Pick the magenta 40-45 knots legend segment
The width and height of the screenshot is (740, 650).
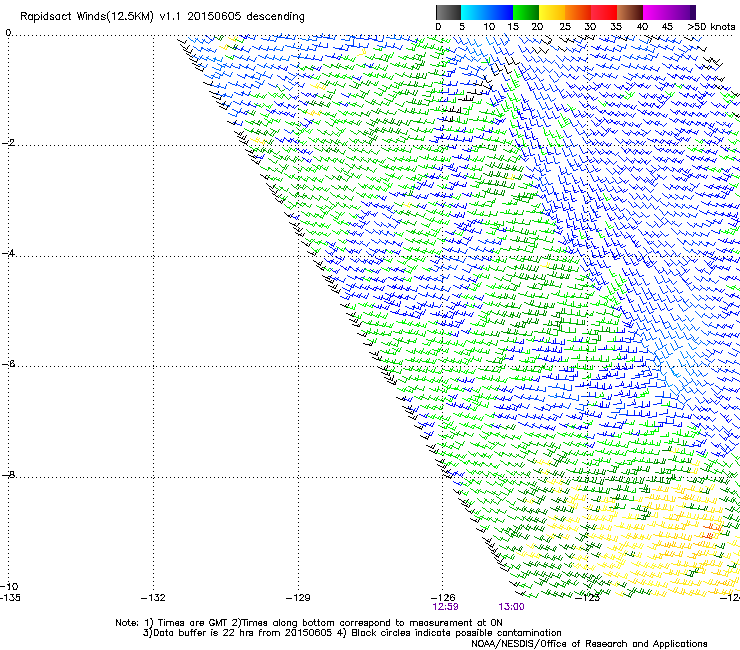[x=656, y=12]
